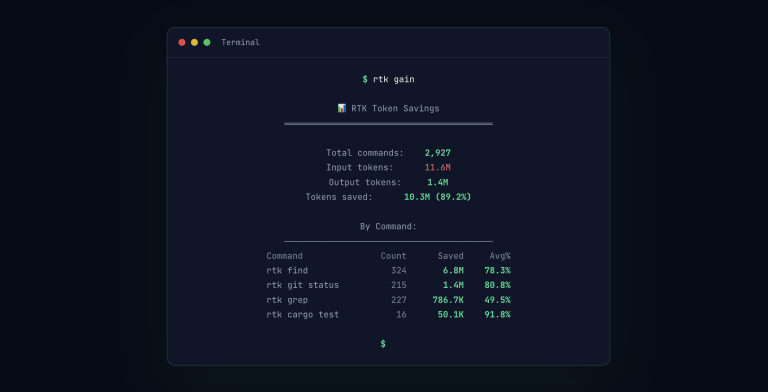The height and width of the screenshot is (392, 768).
Task: Click the 'Avg%' column header
Action: (500, 256)
